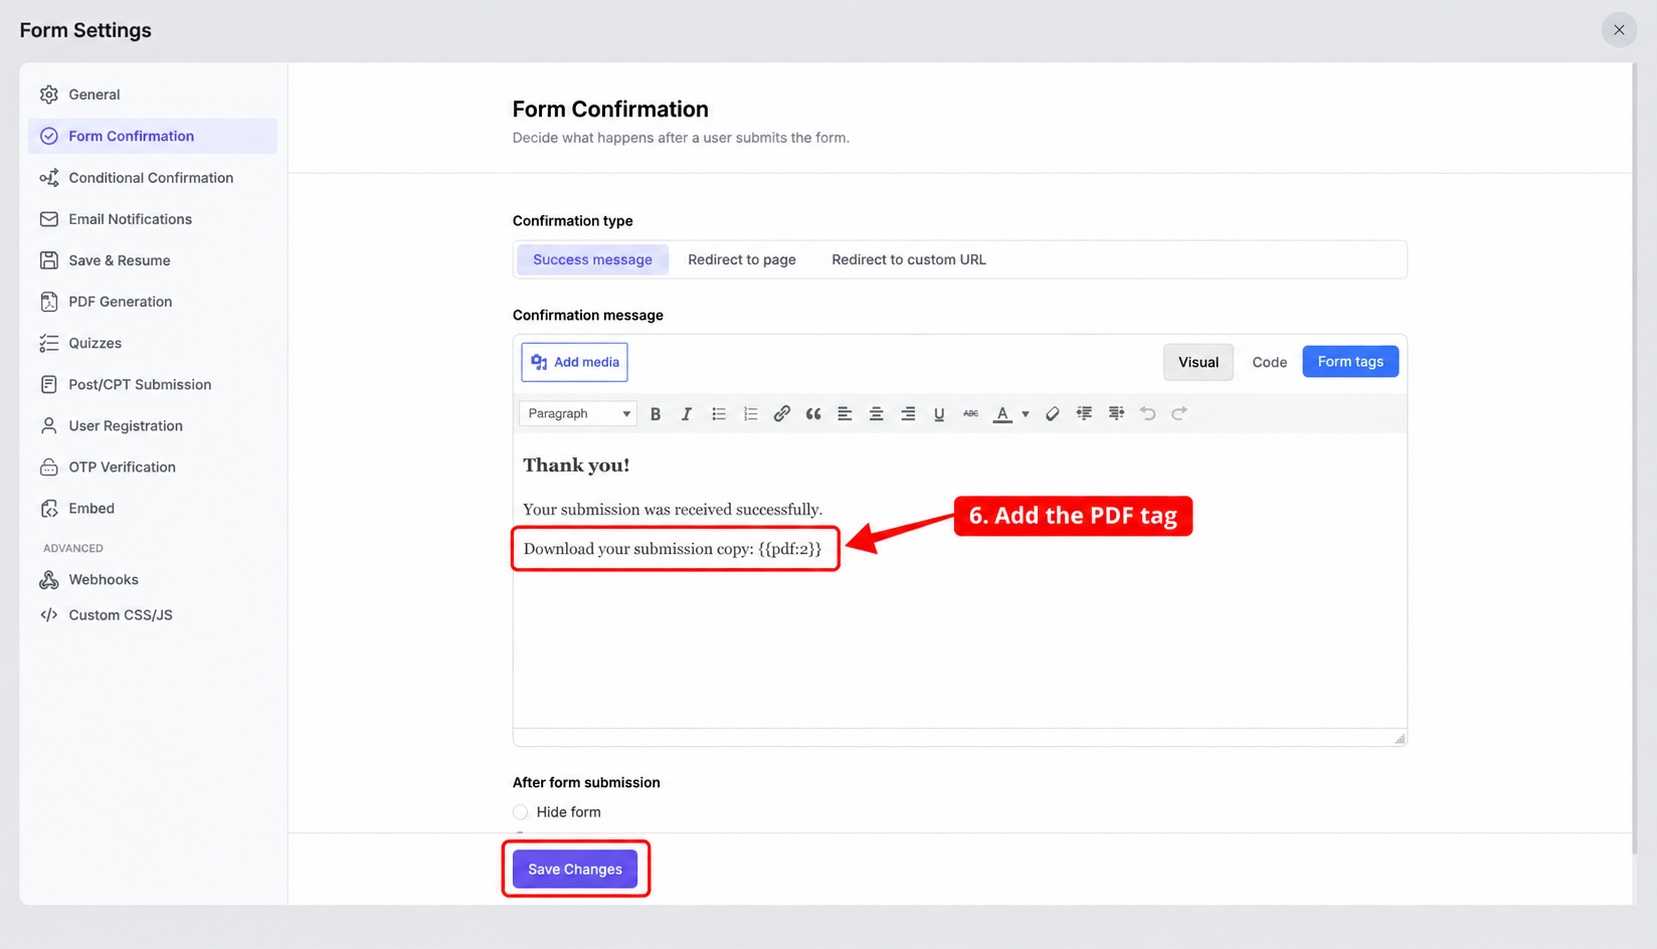Increase indent of the paragraph

coord(1116,414)
